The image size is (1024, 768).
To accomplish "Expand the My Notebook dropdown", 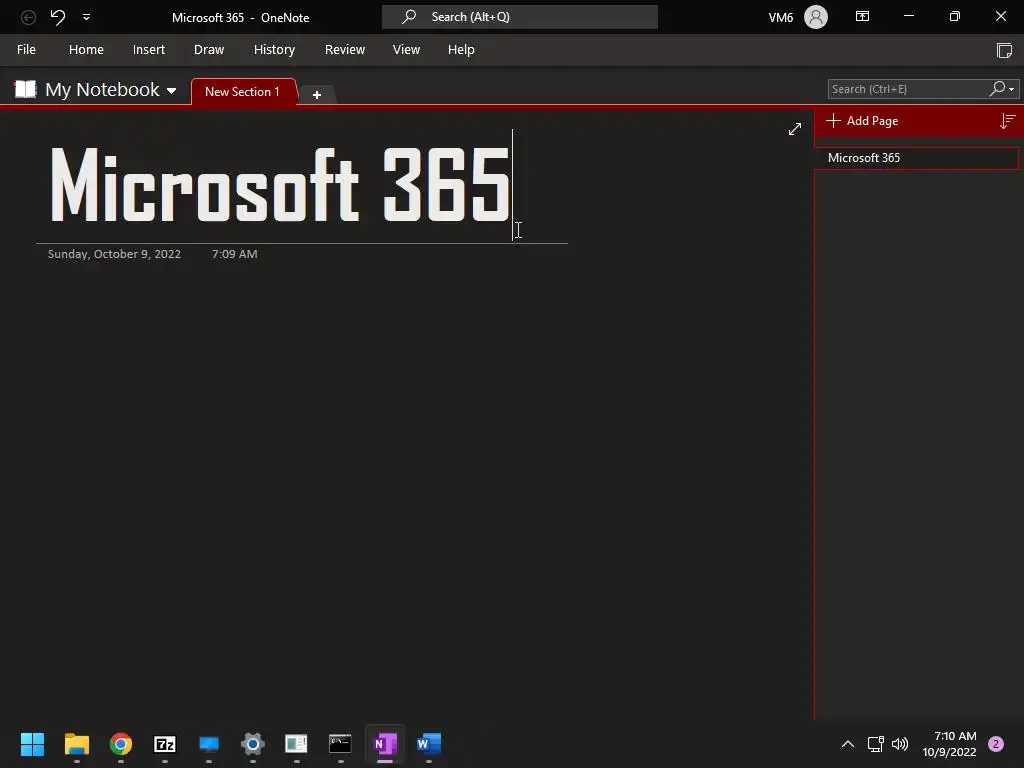I will click(172, 91).
